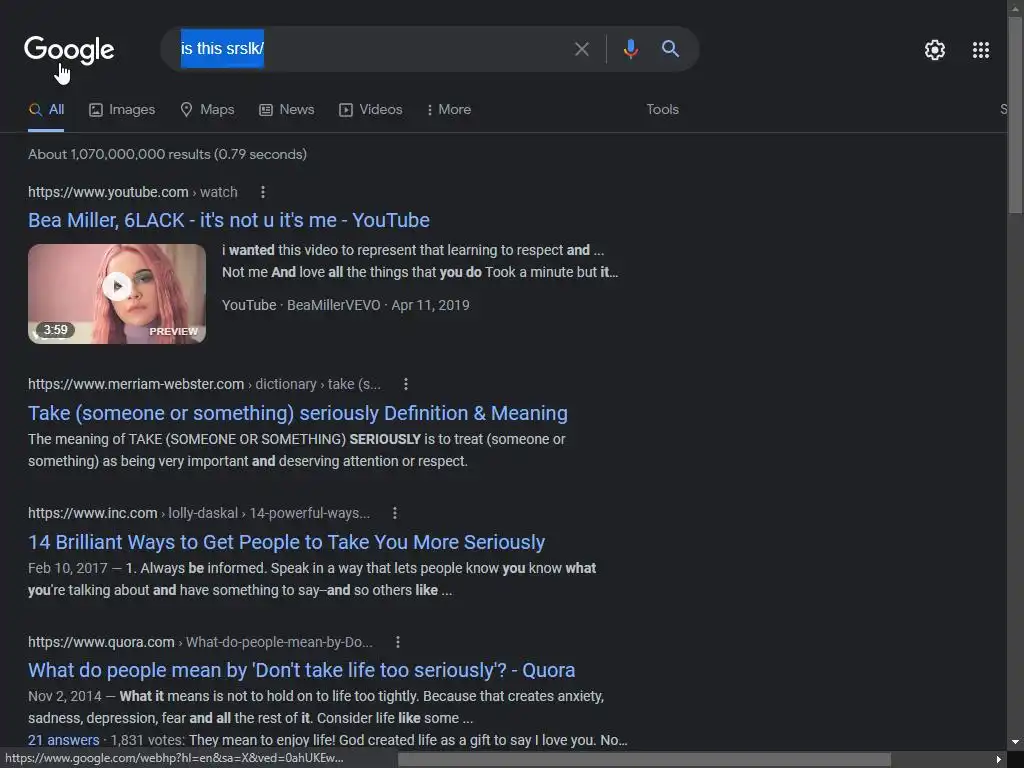Open the 21 answers link
This screenshot has height=768, width=1024.
click(x=63, y=740)
